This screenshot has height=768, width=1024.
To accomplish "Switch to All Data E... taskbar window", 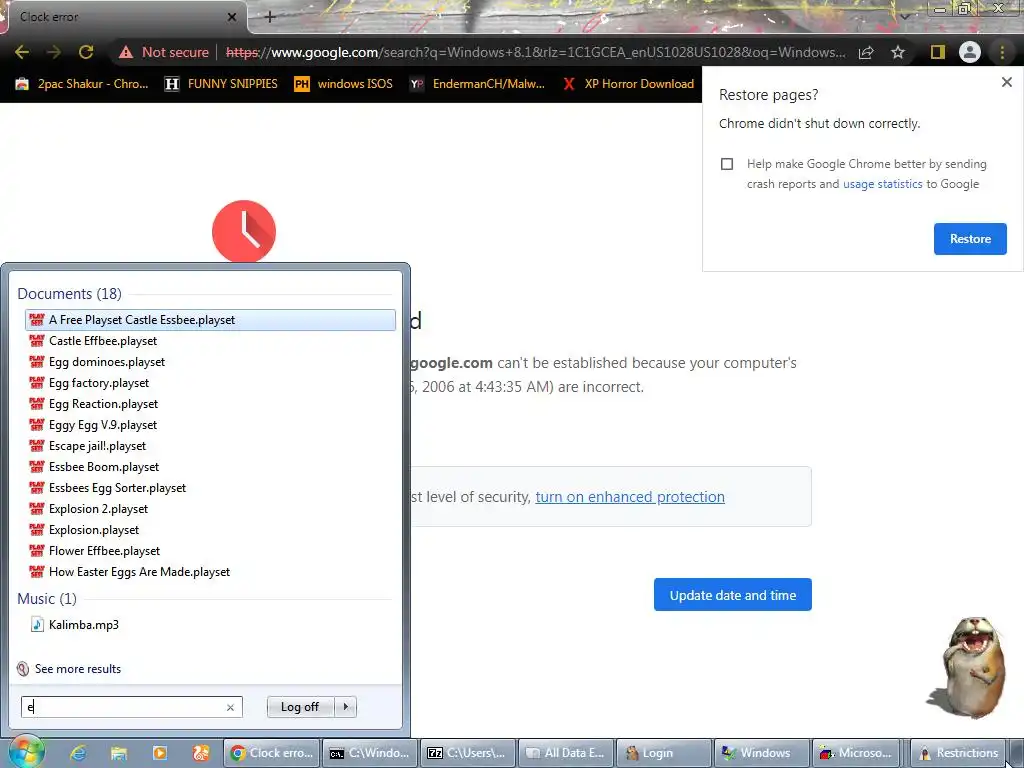I will tap(566, 753).
